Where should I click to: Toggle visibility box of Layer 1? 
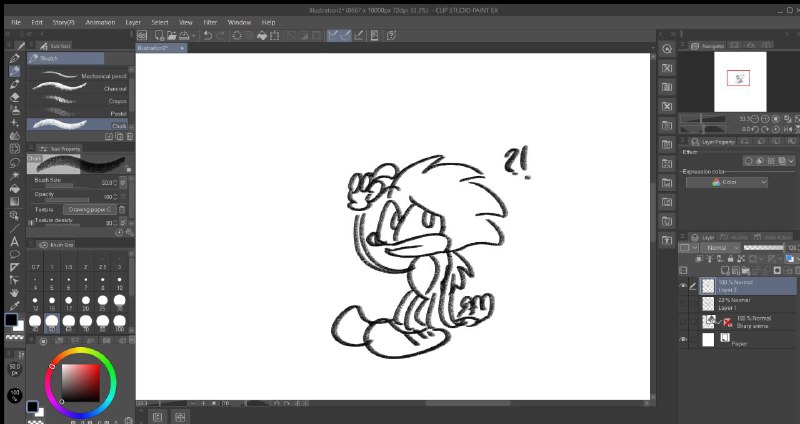tap(683, 304)
